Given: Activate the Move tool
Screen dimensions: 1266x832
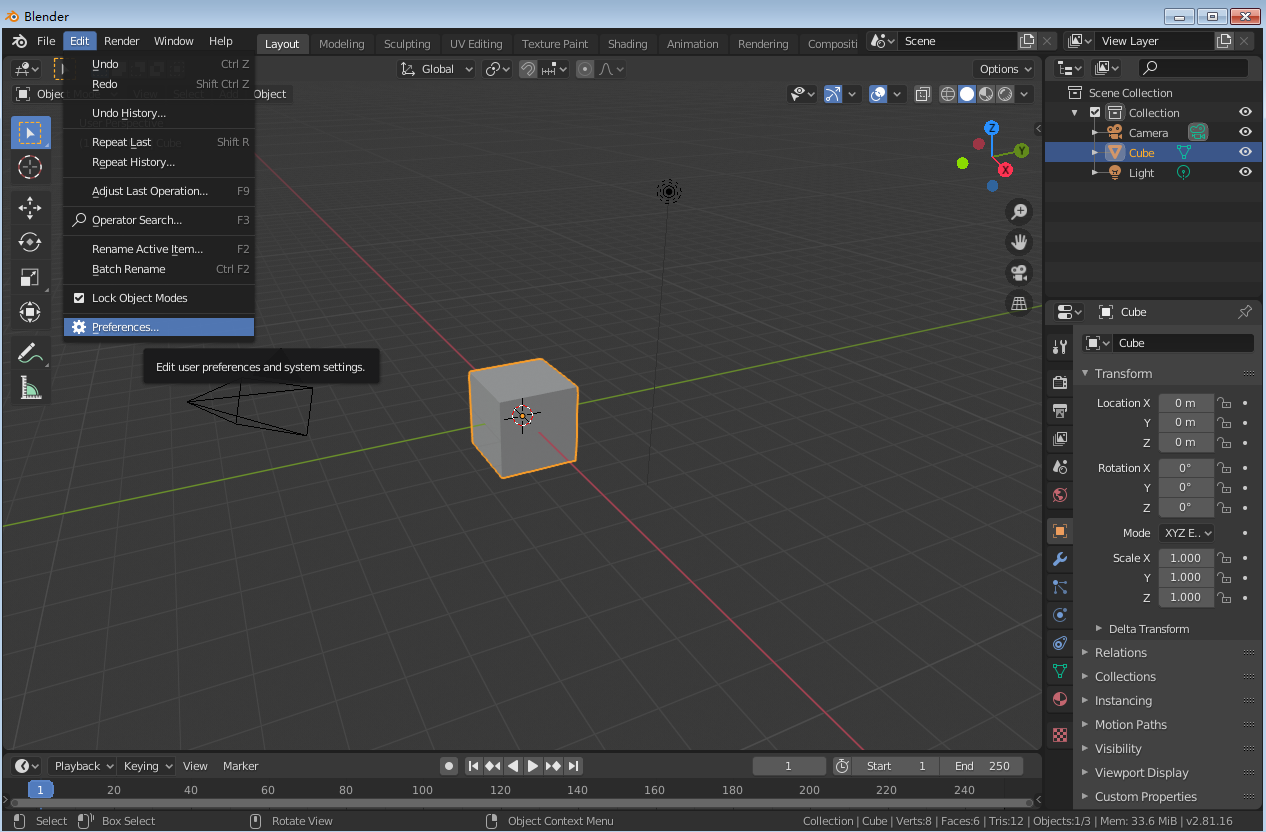Looking at the screenshot, I should pos(30,207).
